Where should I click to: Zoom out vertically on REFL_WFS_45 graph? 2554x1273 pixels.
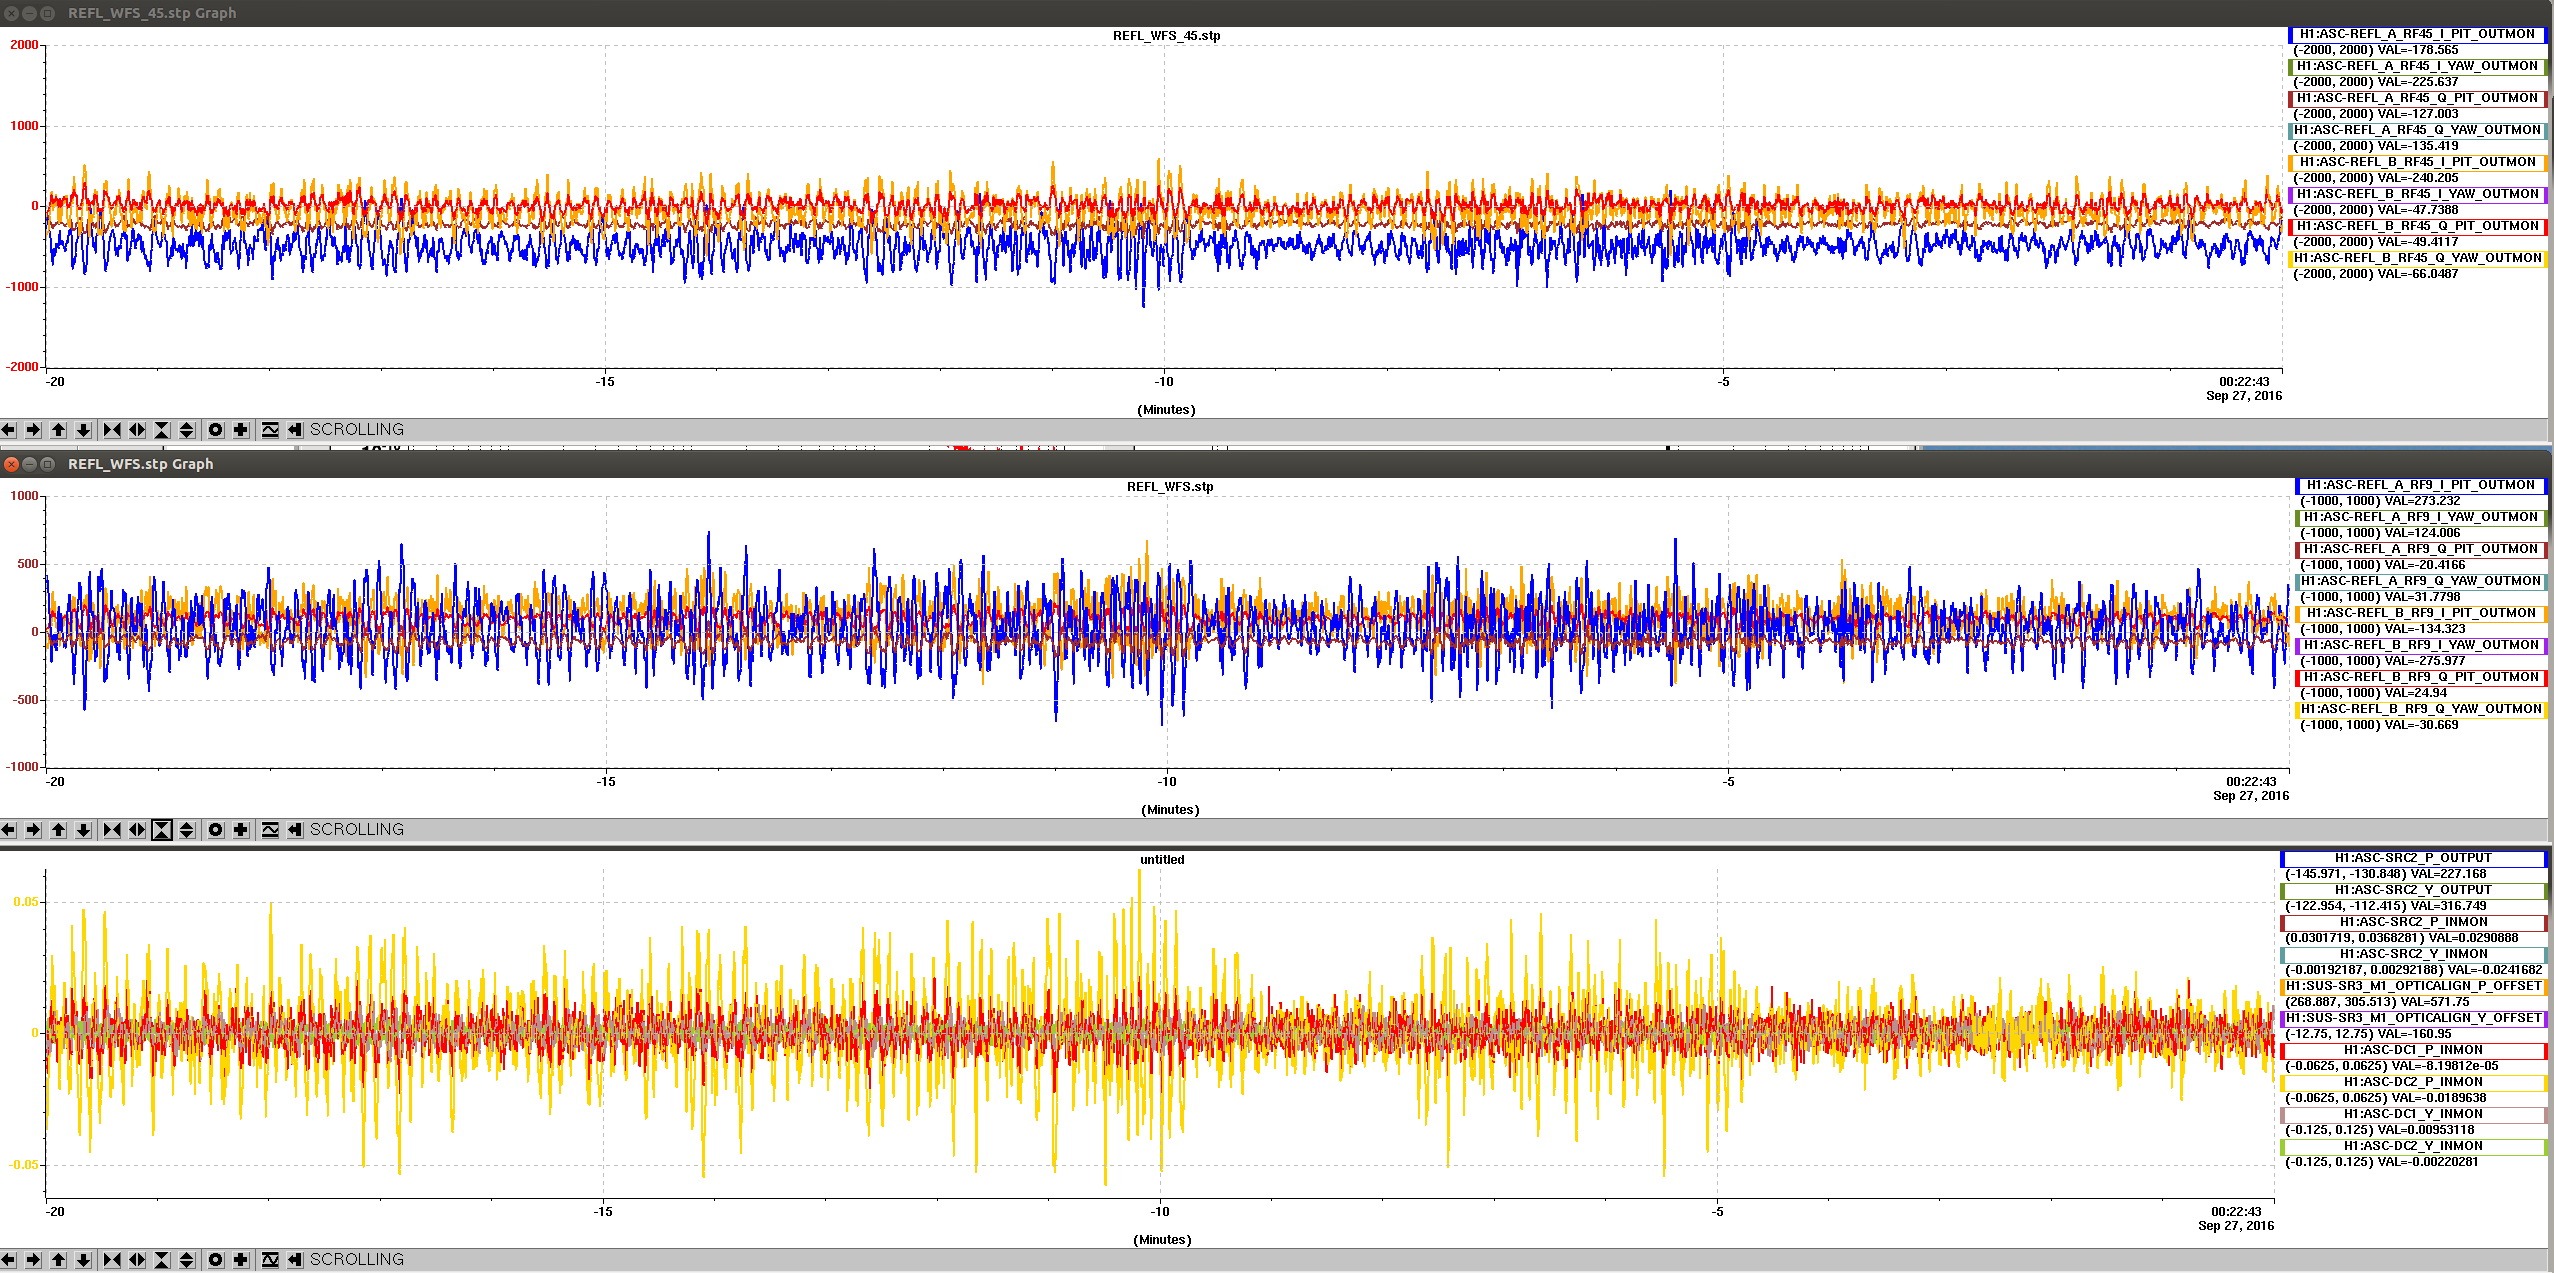[x=187, y=430]
